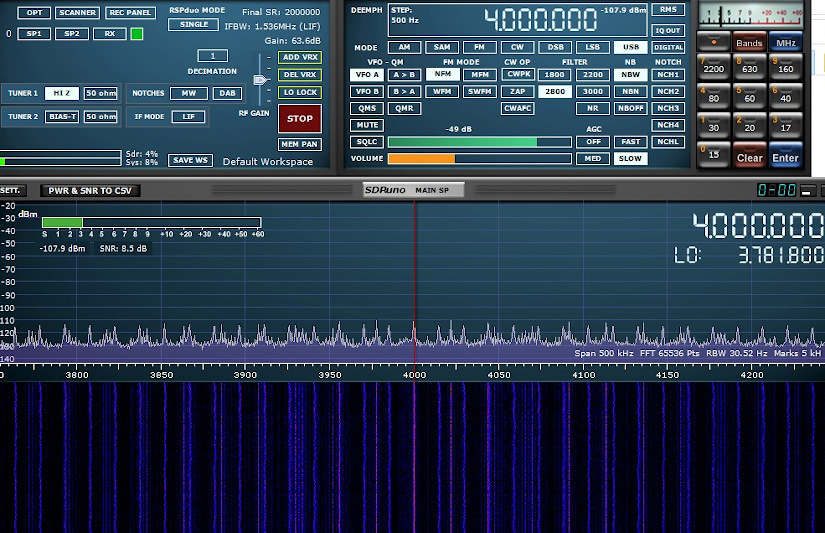Select CW mode
The image size is (825, 533).
pyautogui.click(x=517, y=47)
